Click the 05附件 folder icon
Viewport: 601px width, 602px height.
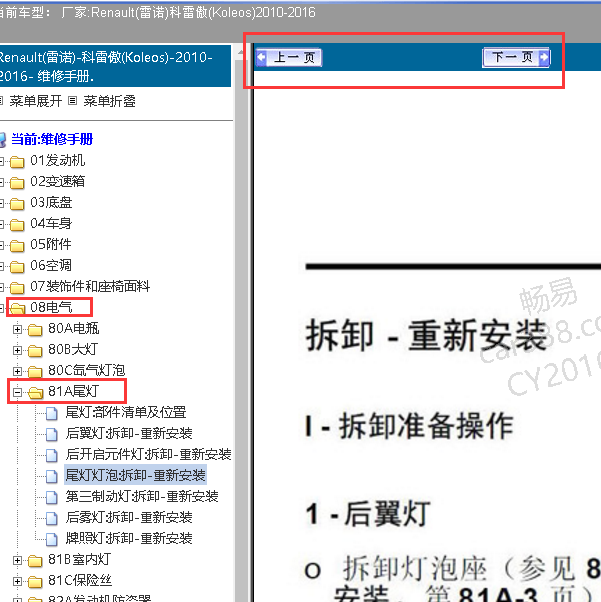click(x=17, y=245)
